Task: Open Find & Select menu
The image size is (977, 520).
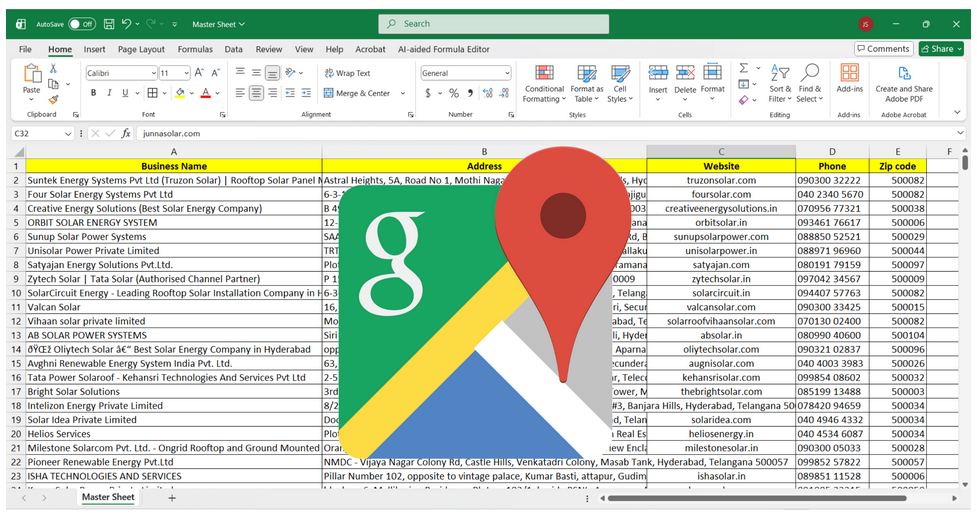Action: pos(809,84)
